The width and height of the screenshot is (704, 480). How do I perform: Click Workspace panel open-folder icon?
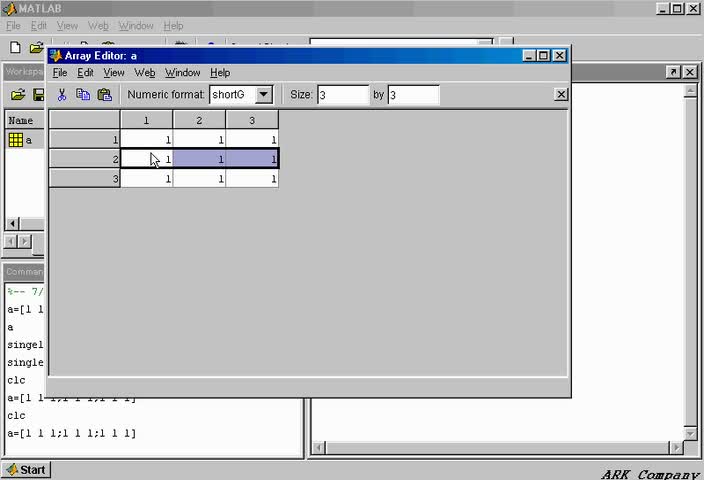(18, 95)
